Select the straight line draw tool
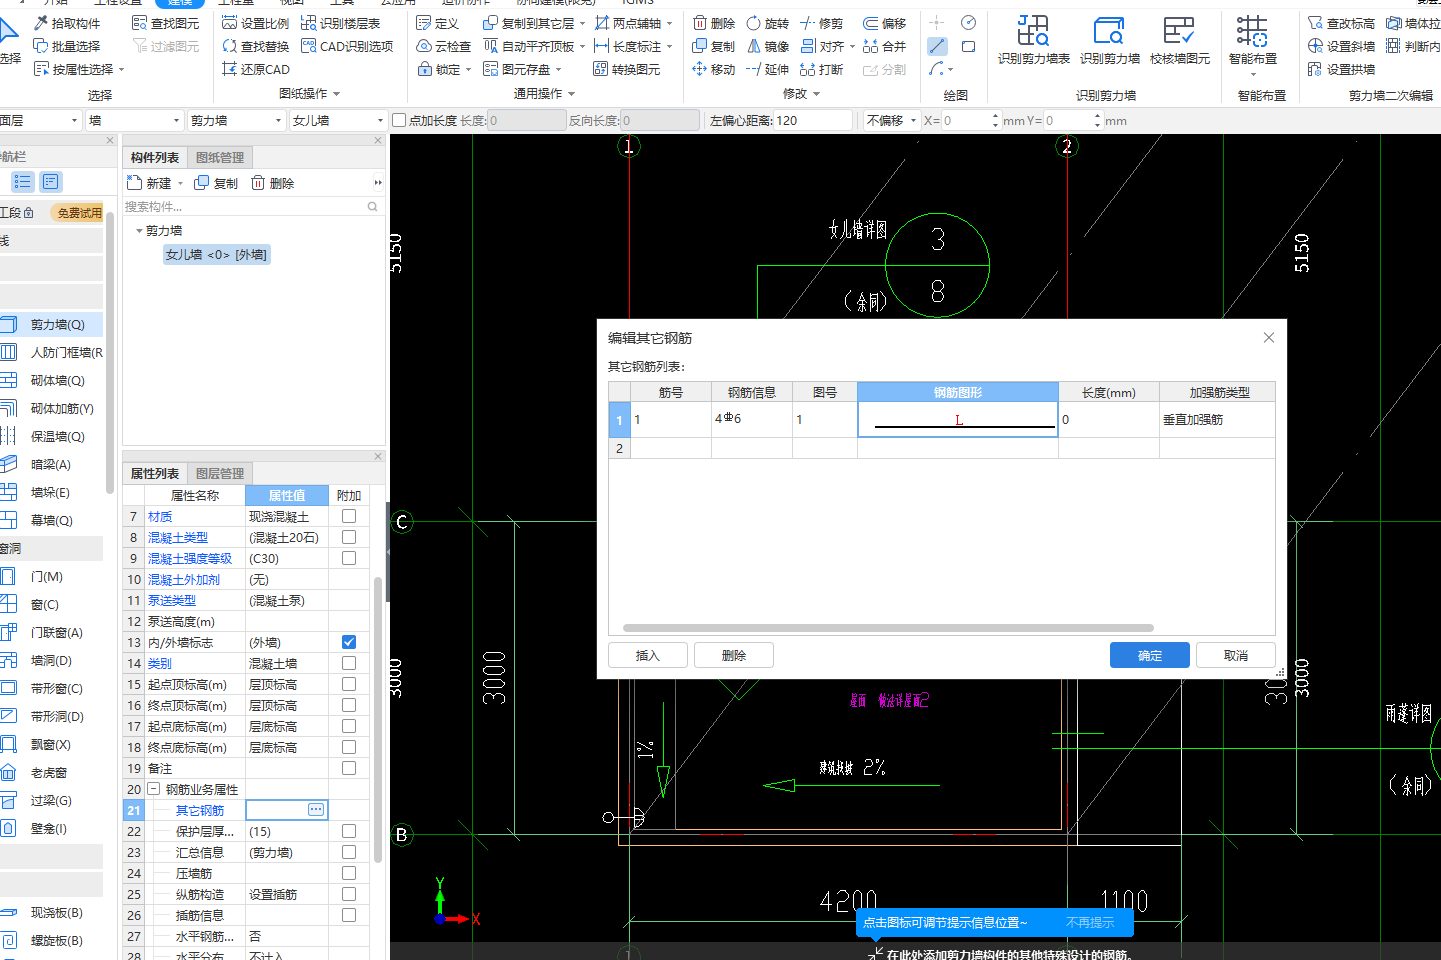The height and width of the screenshot is (960, 1441). [x=937, y=46]
